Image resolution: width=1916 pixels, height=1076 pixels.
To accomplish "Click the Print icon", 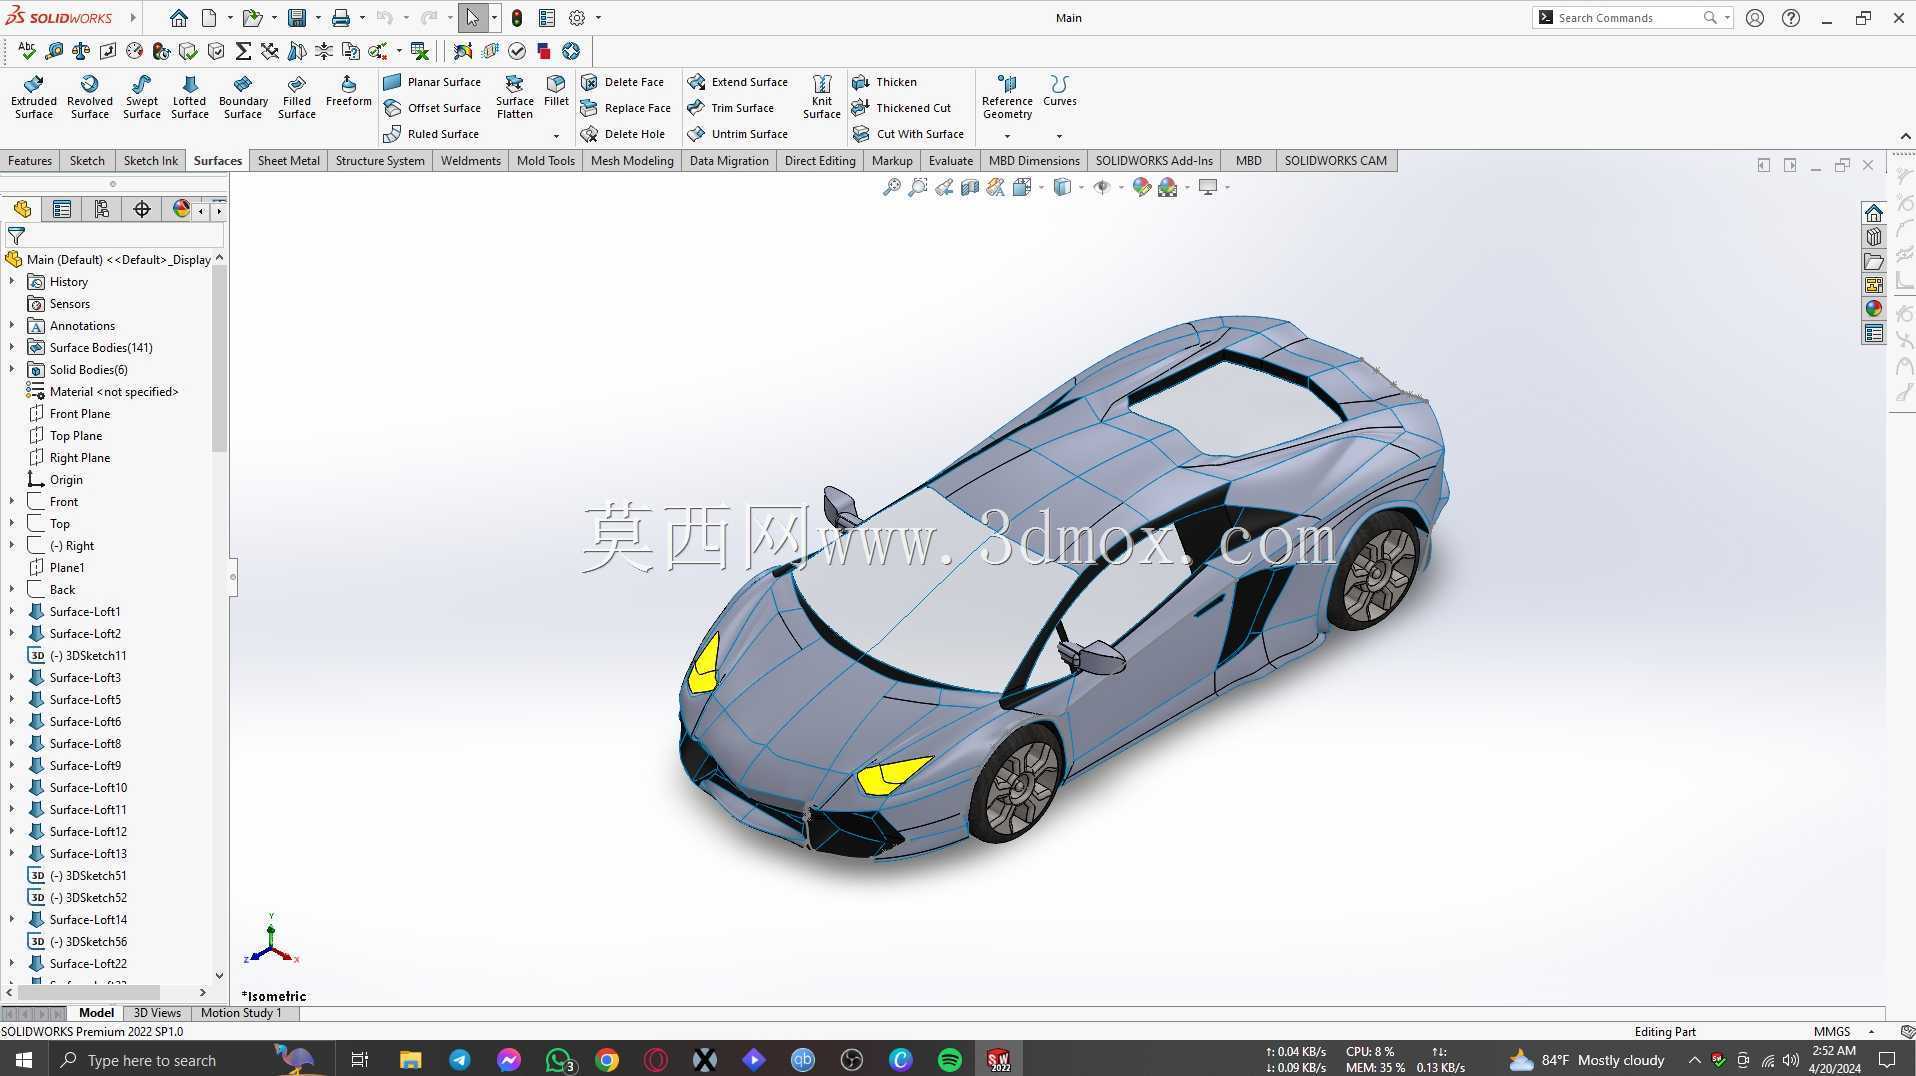I will (341, 18).
